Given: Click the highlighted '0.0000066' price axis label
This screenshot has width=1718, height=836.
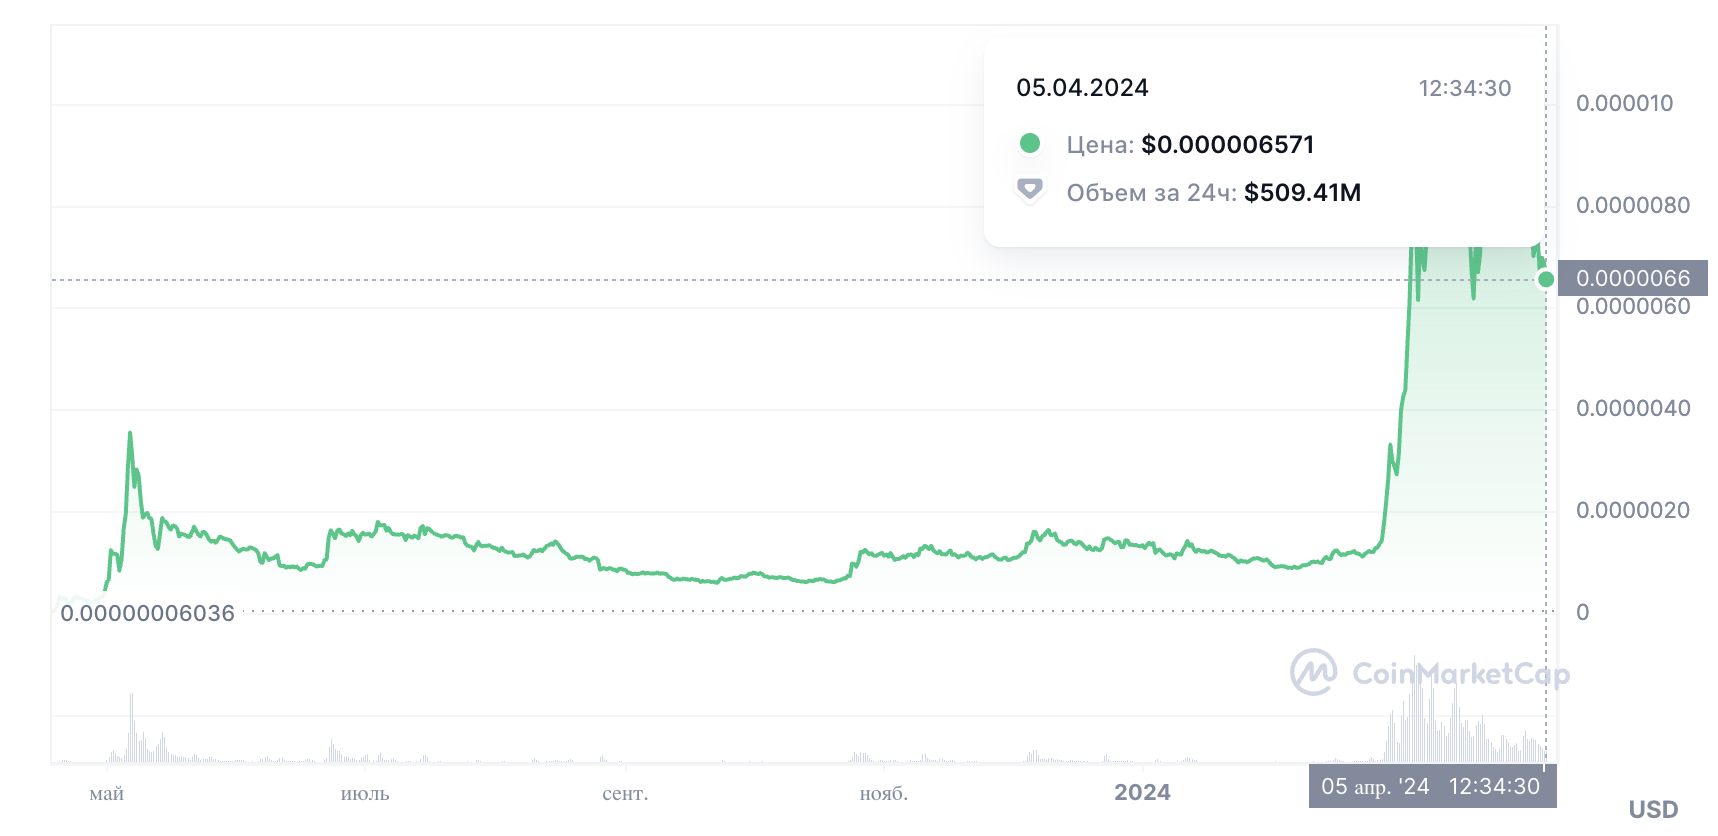Looking at the screenshot, I should (1633, 278).
